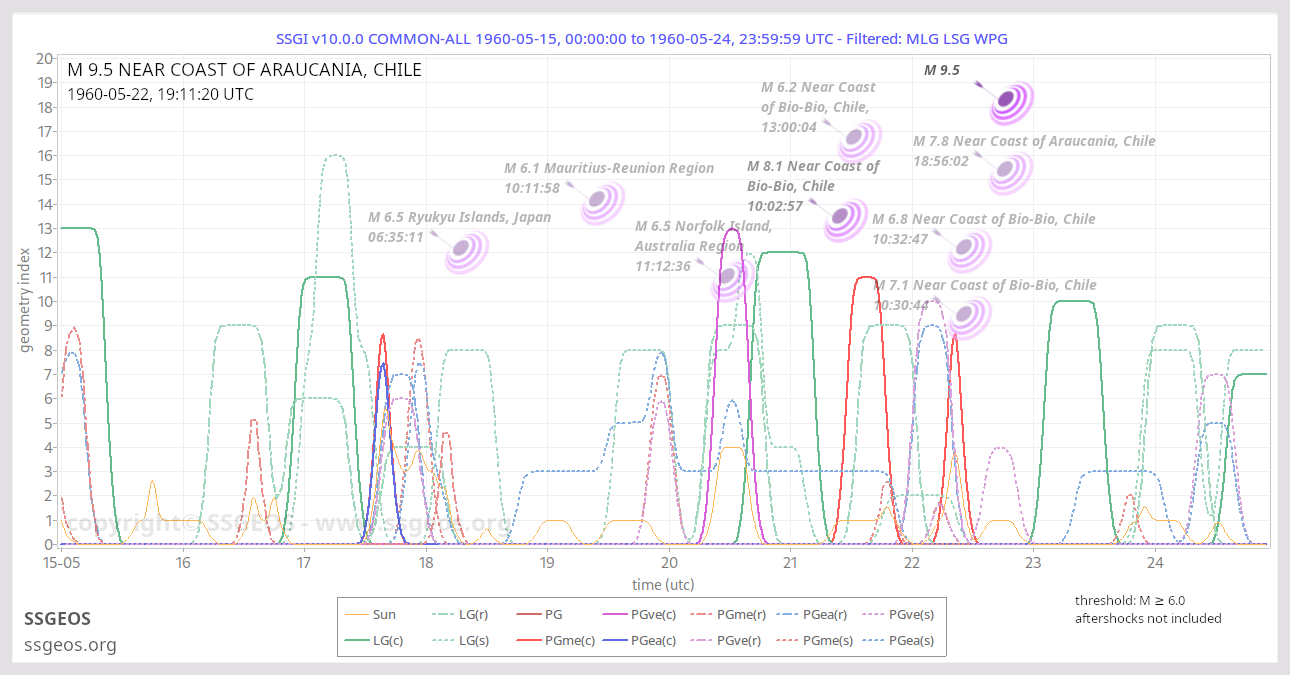
Task: Click the 'M 7.1 Near Coast of Bio-Bio' label
Action: pyautogui.click(x=985, y=285)
